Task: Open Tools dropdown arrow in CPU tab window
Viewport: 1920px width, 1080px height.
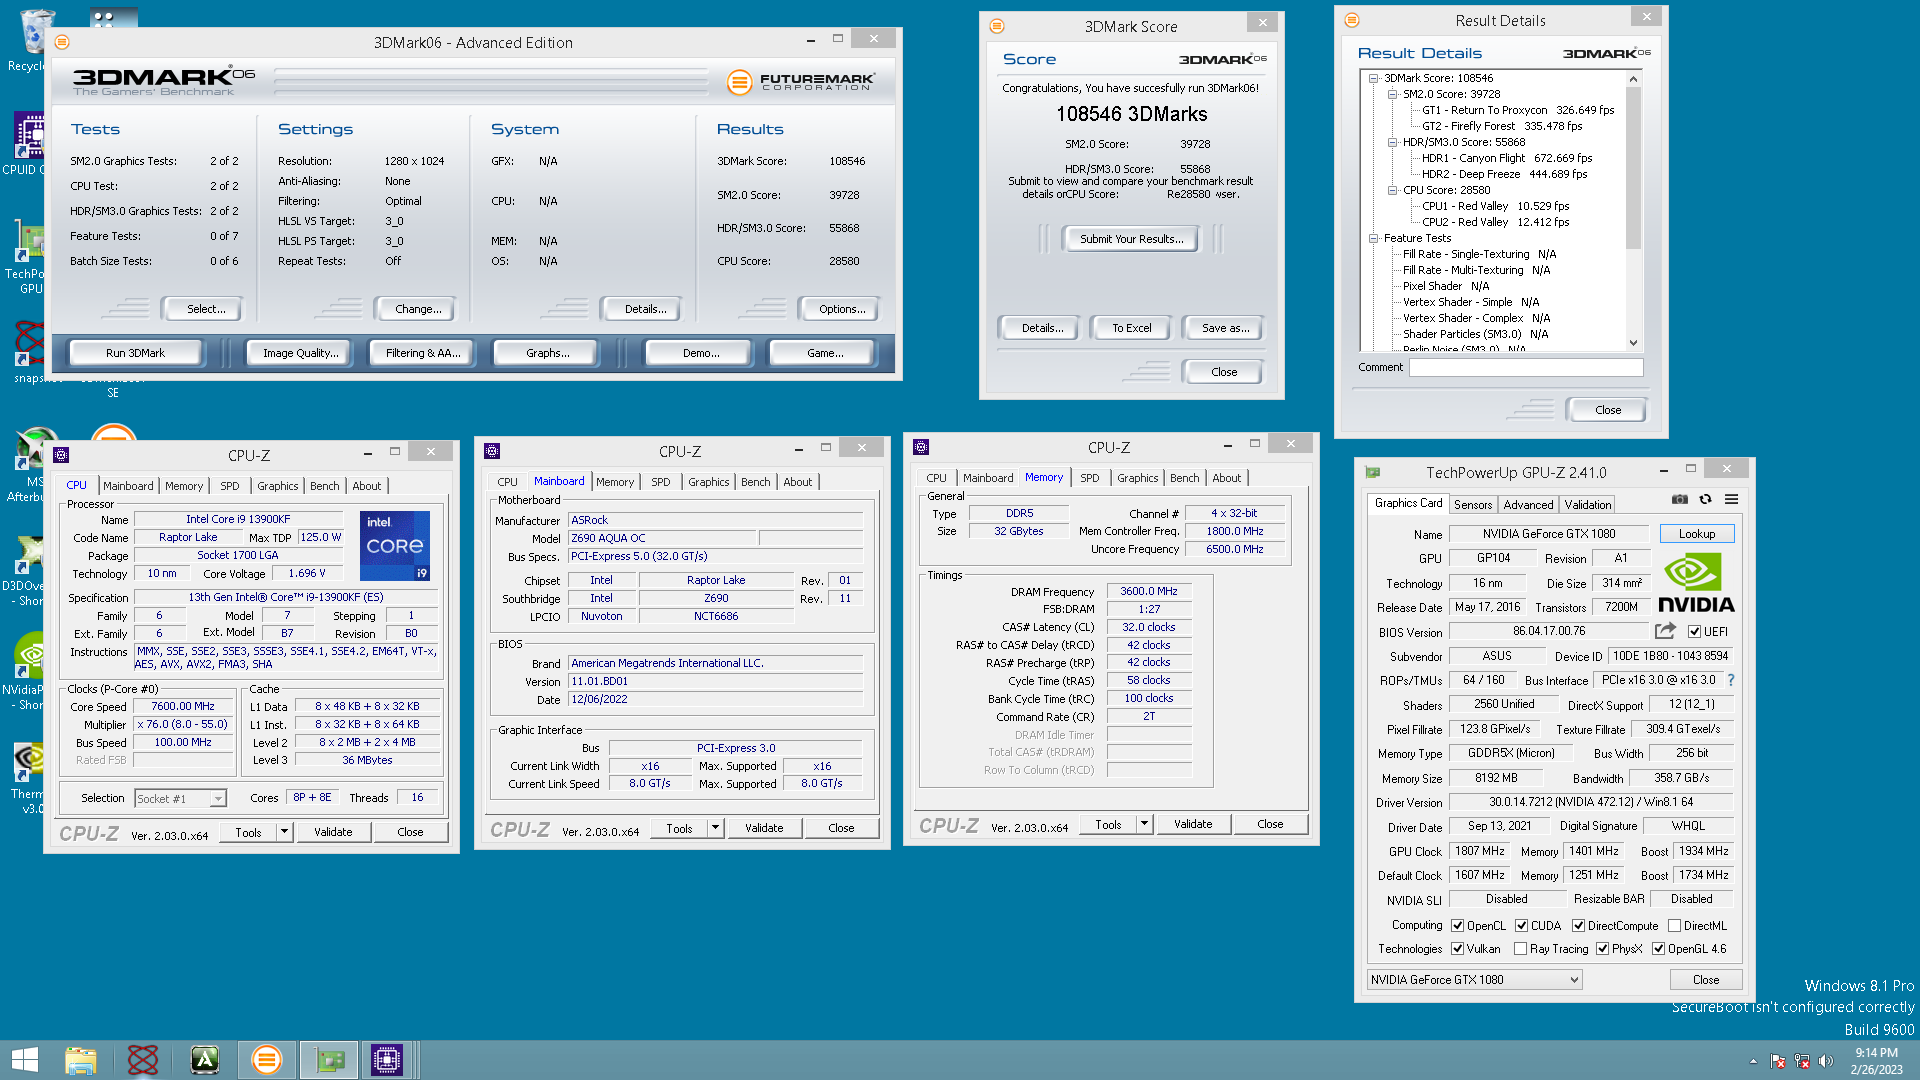Action: (x=284, y=832)
